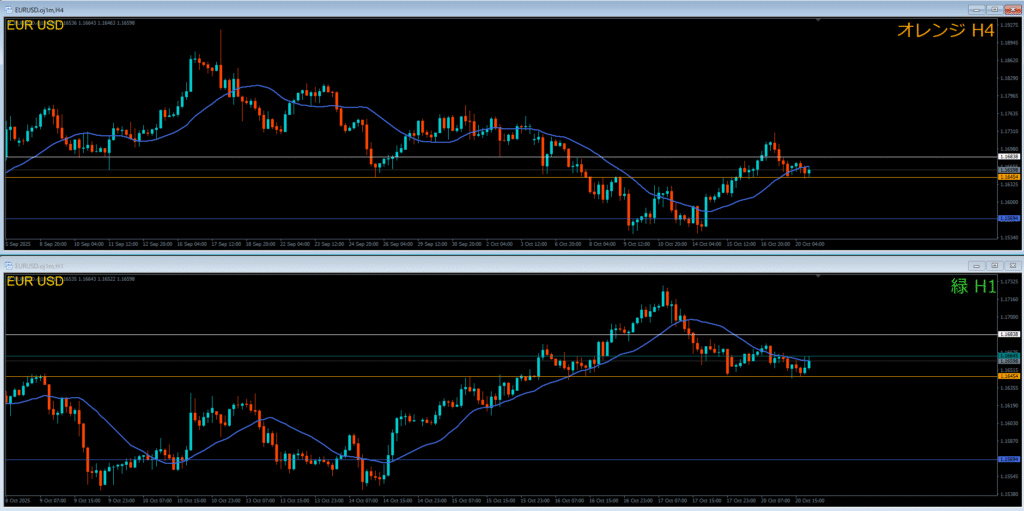This screenshot has width=1024, height=511.
Task: Select the orange 1.16454 price tag on H4 chart
Action: tap(1009, 177)
